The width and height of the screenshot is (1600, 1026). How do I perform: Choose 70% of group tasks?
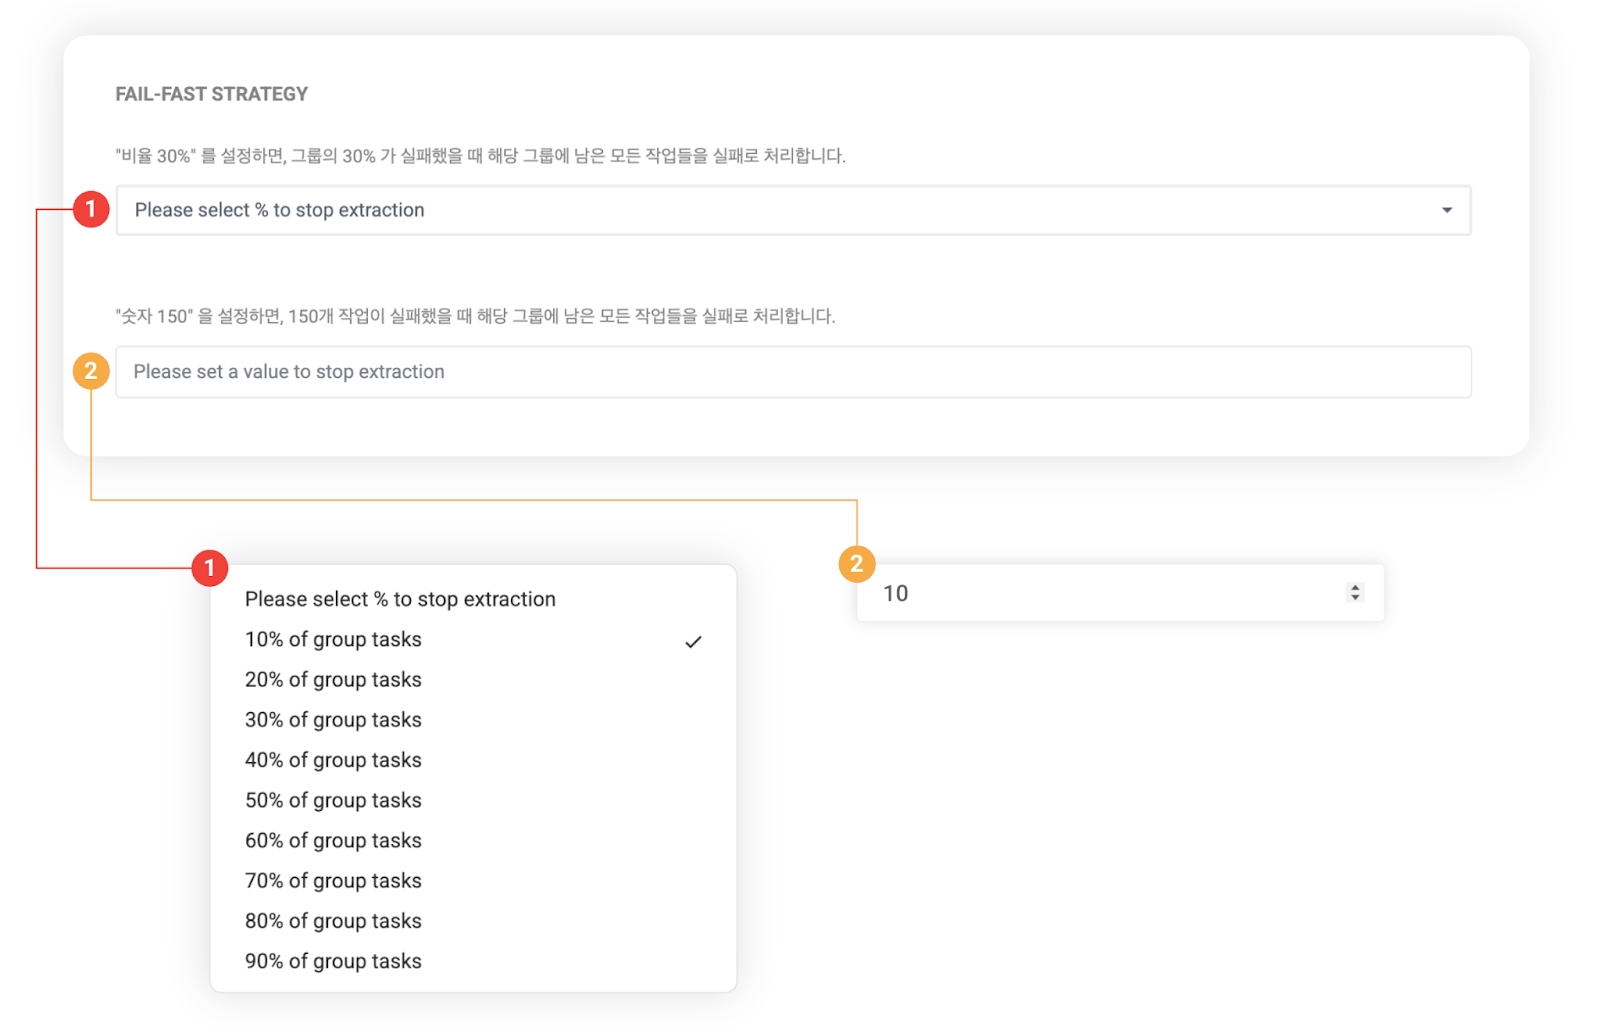coord(333,881)
